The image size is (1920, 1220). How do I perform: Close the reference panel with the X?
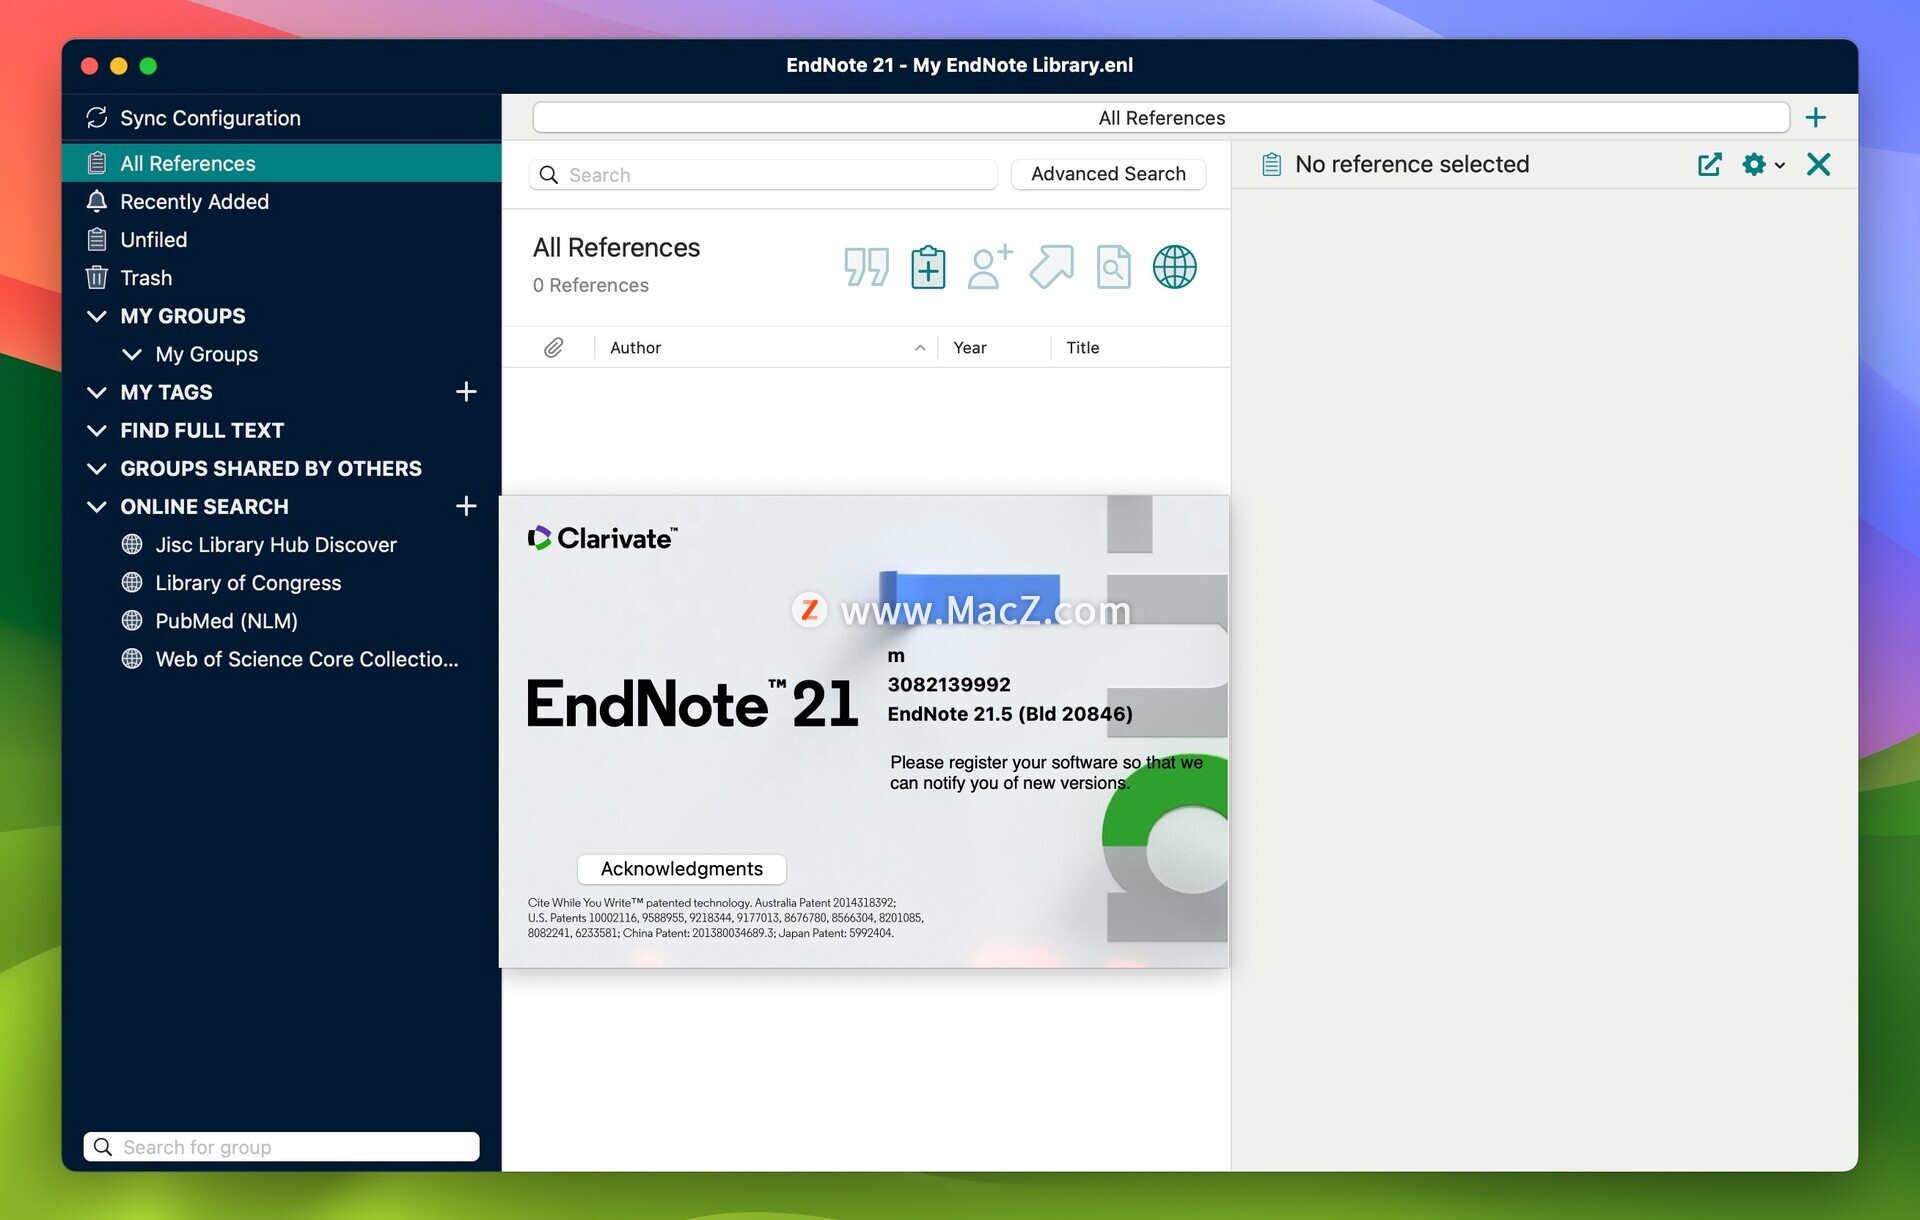point(1819,164)
